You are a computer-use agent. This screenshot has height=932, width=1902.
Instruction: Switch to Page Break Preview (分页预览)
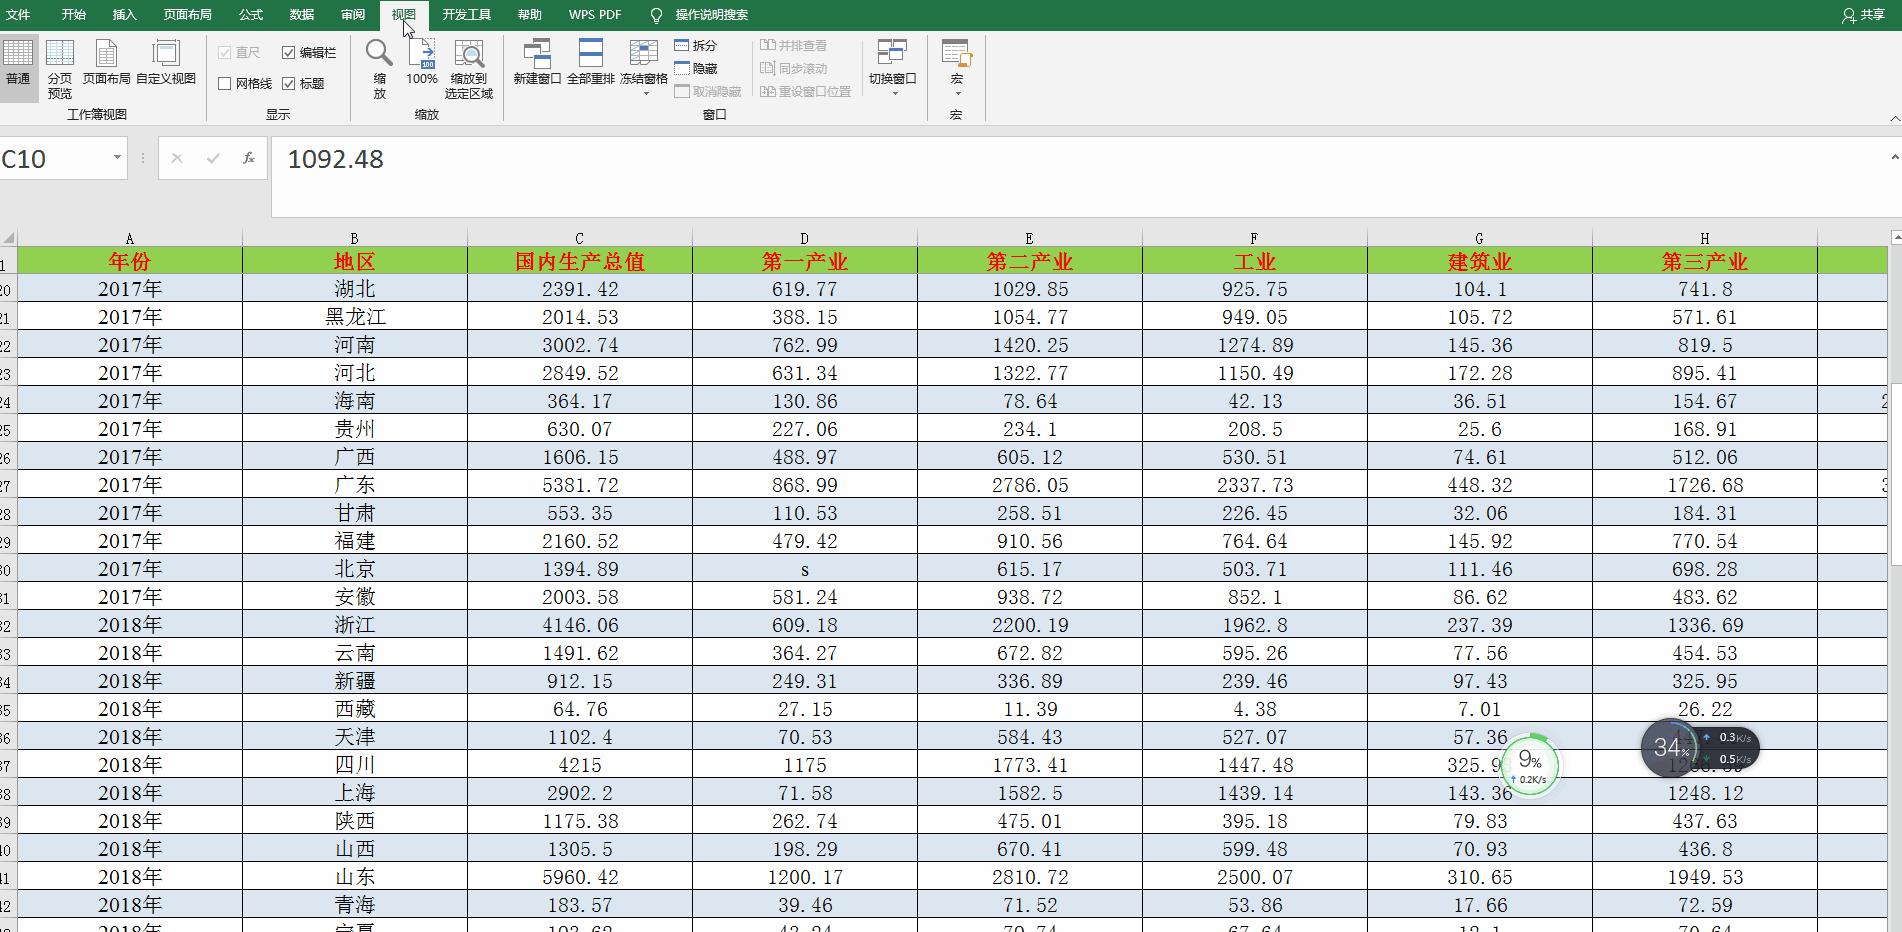pos(60,66)
